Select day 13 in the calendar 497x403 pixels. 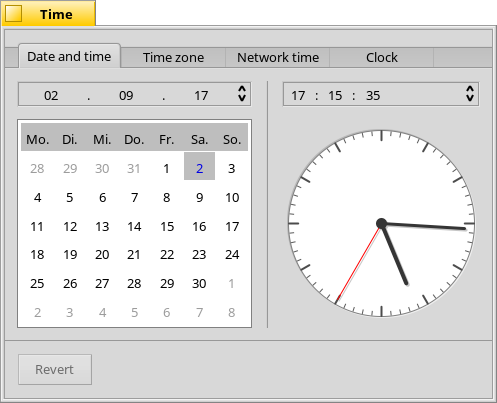tap(102, 227)
